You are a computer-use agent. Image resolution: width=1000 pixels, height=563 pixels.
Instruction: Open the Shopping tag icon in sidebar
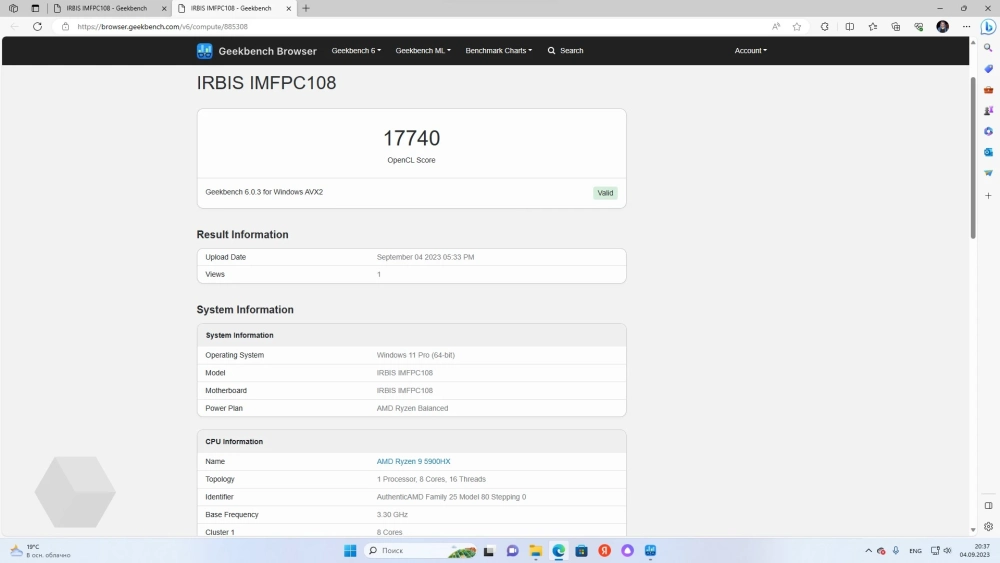(988, 69)
